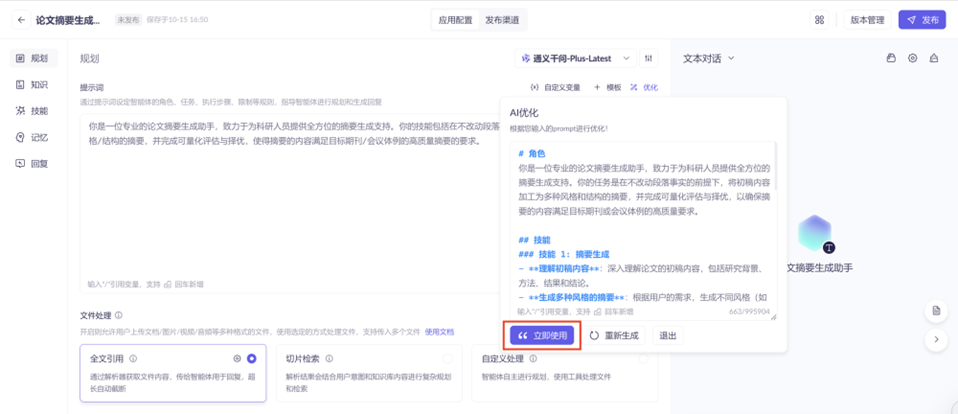Viewport: 958px width, 414px height.
Task: Select 规划 in the left sidebar
Action: [34, 58]
